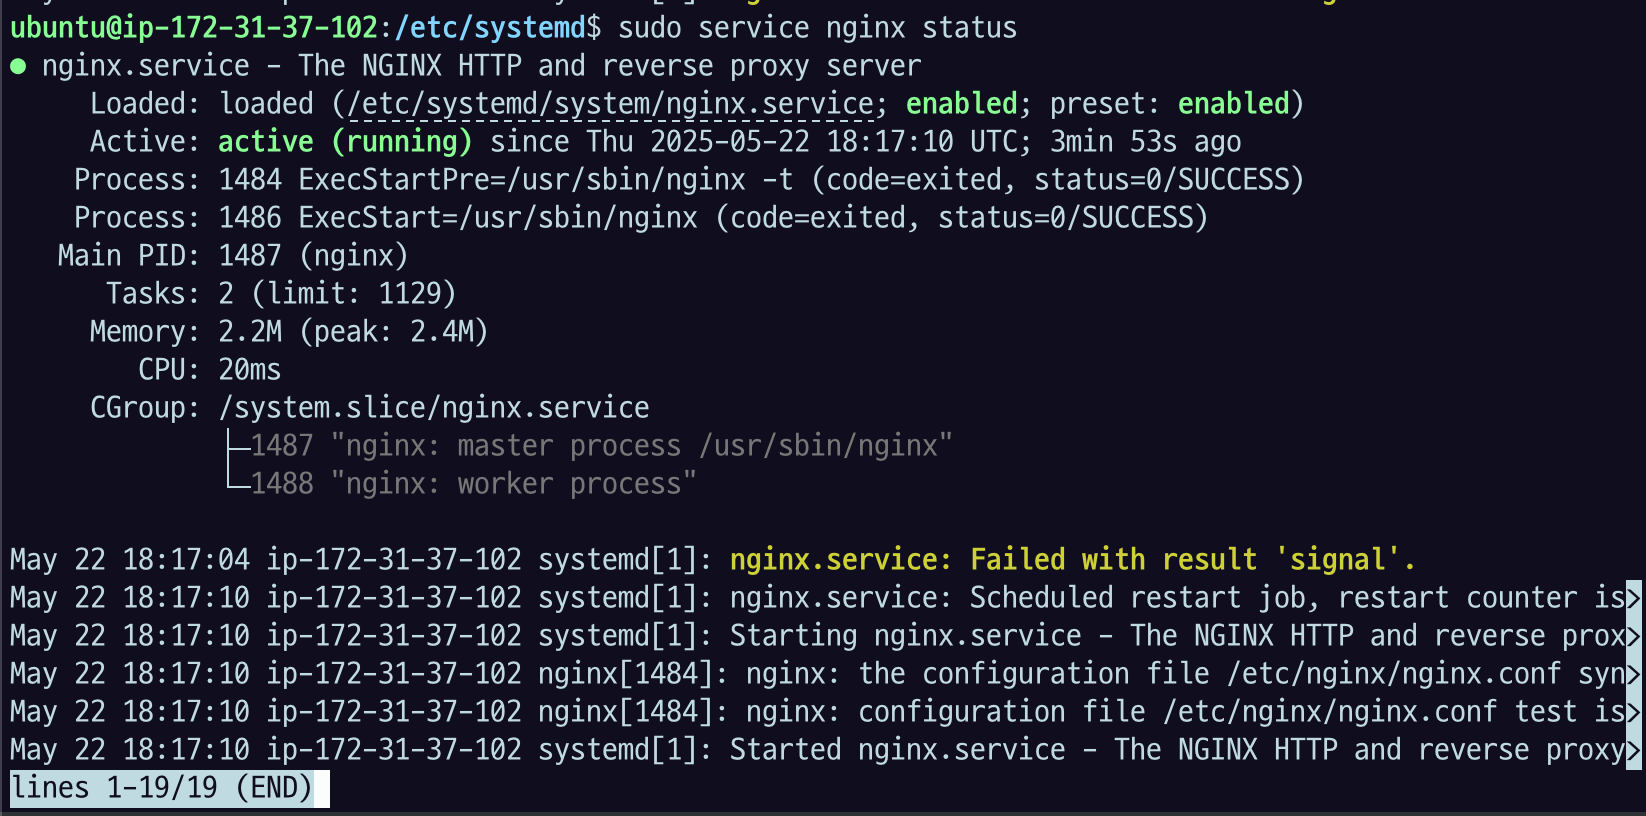The height and width of the screenshot is (816, 1646).
Task: Click '3min 53s ago' uptime text
Action: (1145, 142)
